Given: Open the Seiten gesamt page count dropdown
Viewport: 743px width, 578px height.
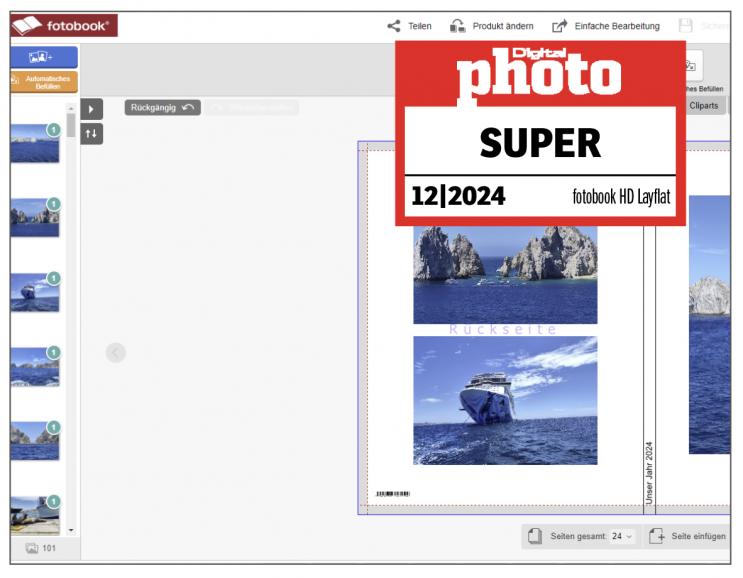Looking at the screenshot, I should coord(623,537).
